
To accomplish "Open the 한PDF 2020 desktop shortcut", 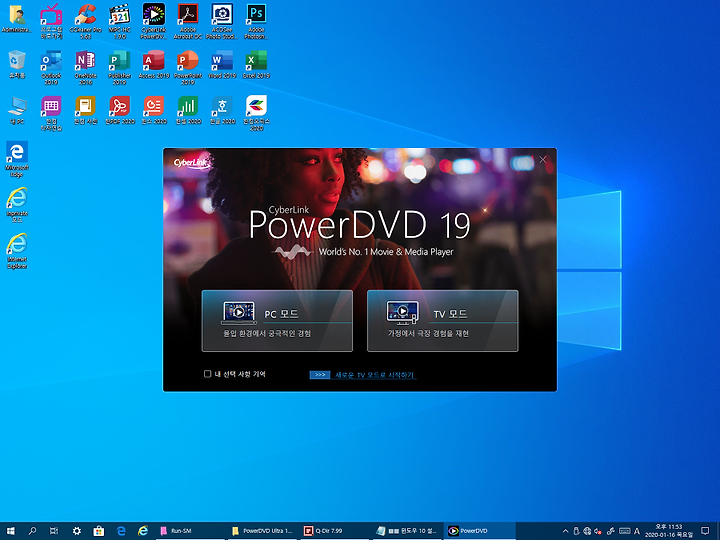I will [119, 110].
